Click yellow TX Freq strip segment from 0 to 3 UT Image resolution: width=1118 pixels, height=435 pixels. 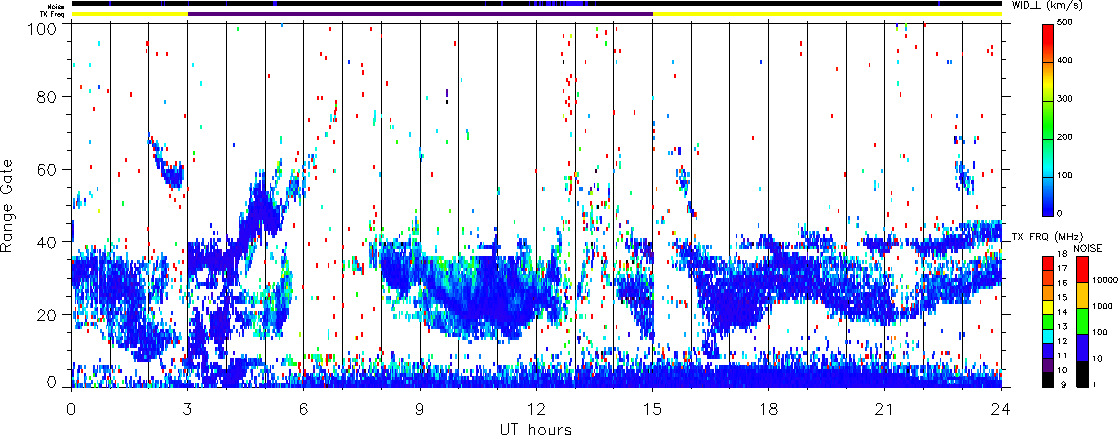point(130,14)
